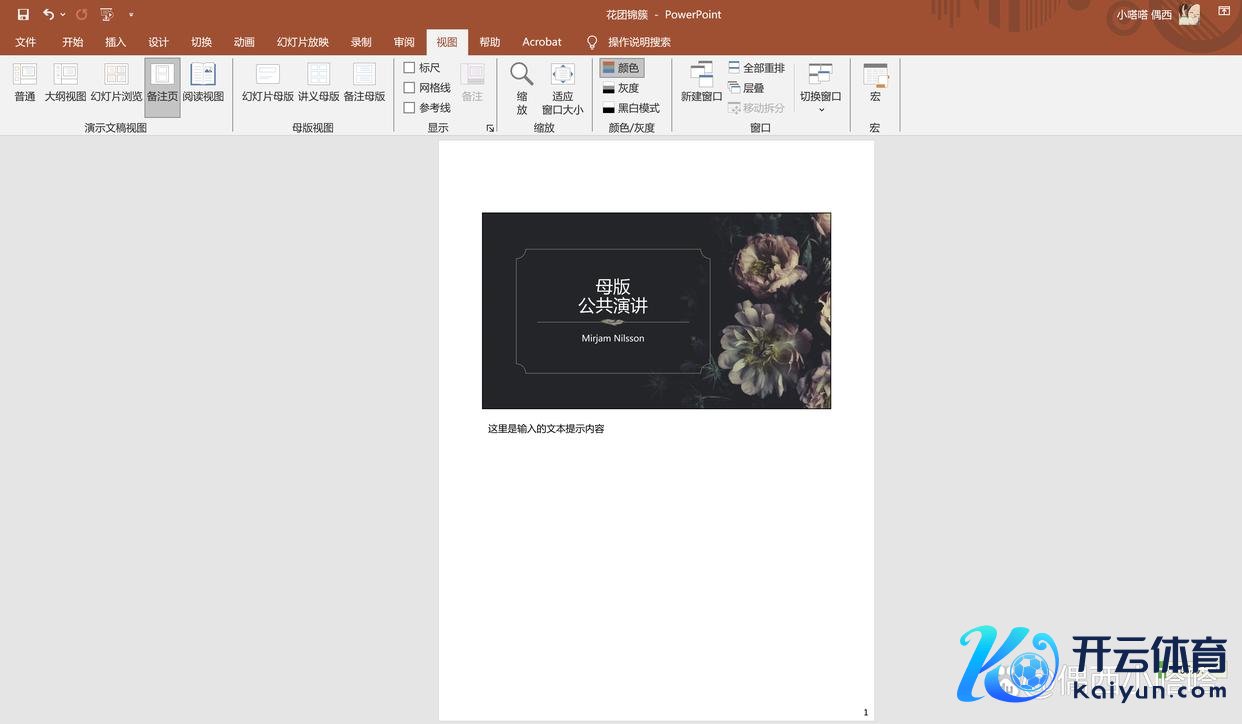Select Grayscale (灰度) color mode
This screenshot has width=1242, height=724.
tap(621, 88)
